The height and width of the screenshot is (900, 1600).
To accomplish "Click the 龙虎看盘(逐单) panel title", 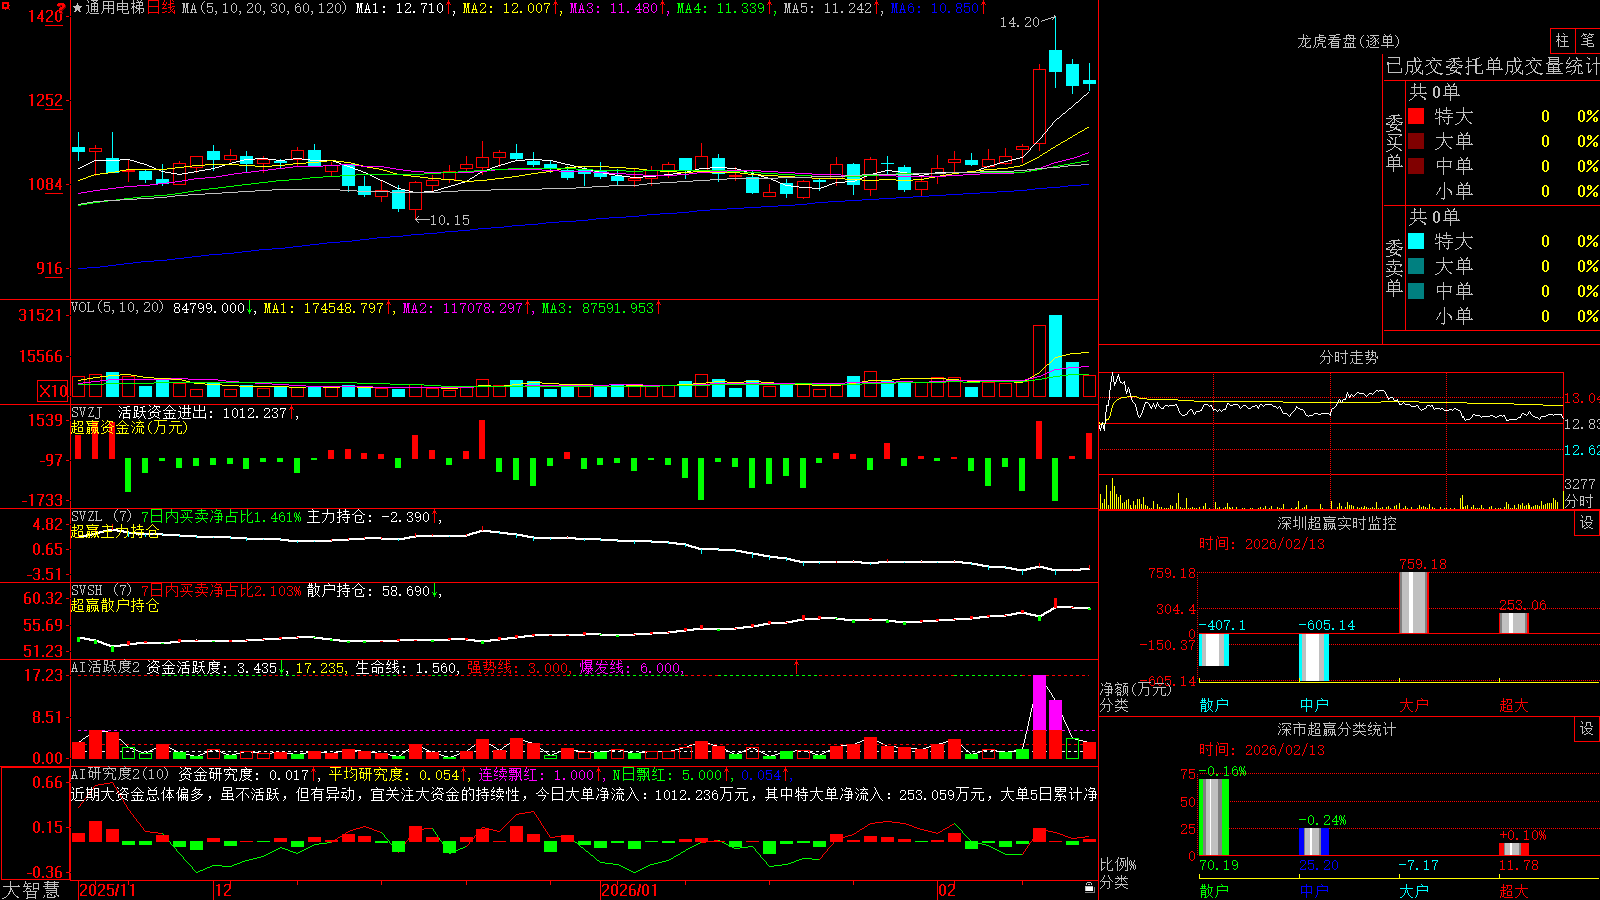I will [x=1348, y=41].
